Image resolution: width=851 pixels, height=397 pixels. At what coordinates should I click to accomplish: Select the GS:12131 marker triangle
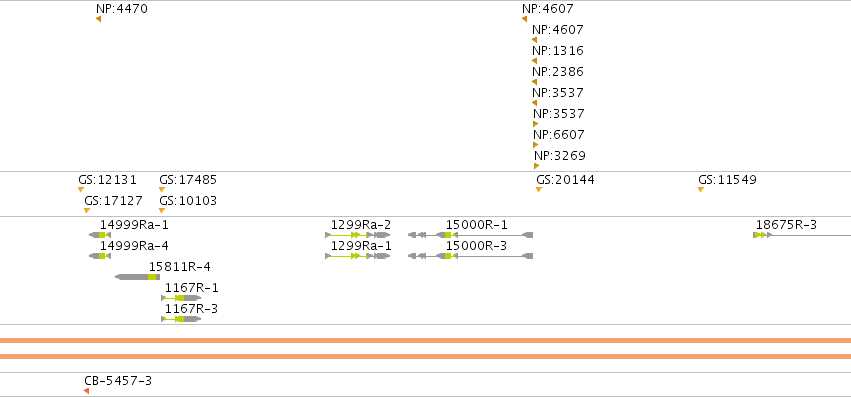(81, 190)
